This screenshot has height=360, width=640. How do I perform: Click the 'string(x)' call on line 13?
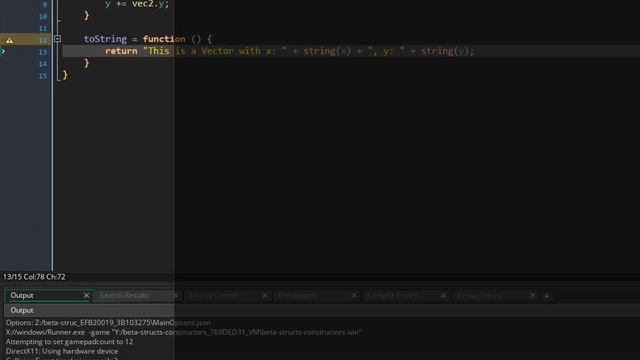(x=327, y=51)
